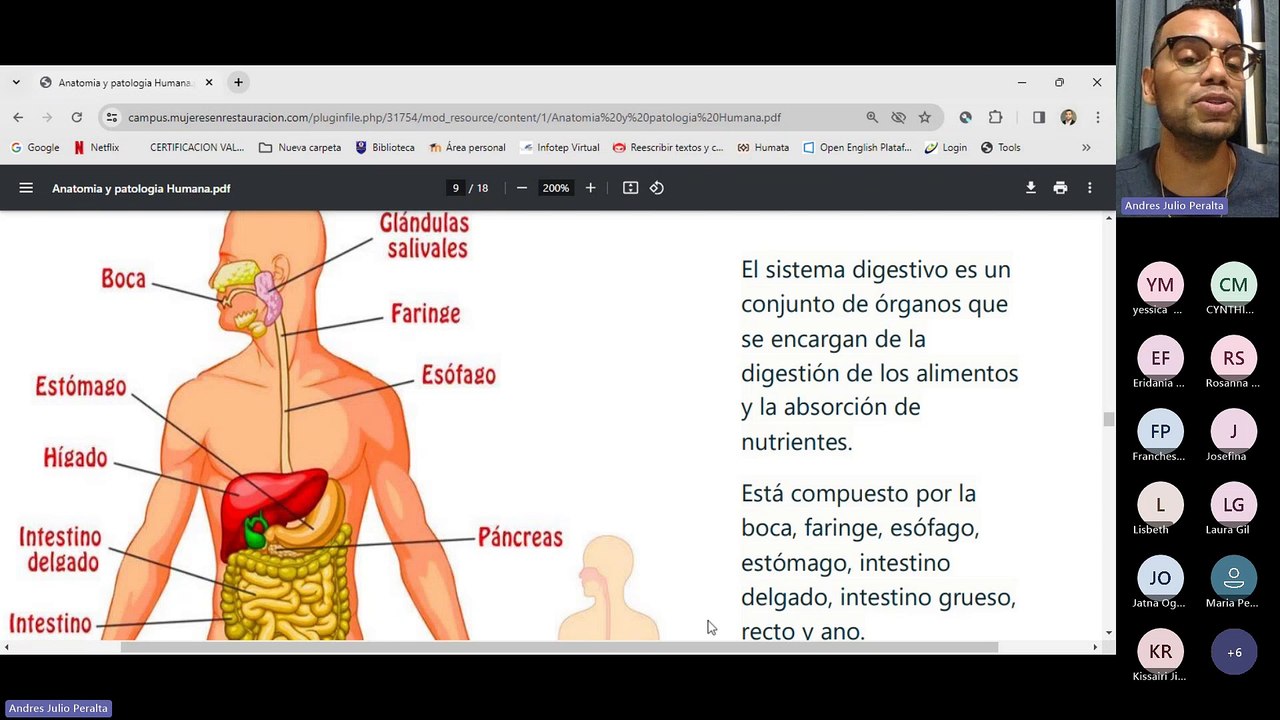This screenshot has height=720, width=1280.
Task: Open the Humata bookmark
Action: coord(763,147)
